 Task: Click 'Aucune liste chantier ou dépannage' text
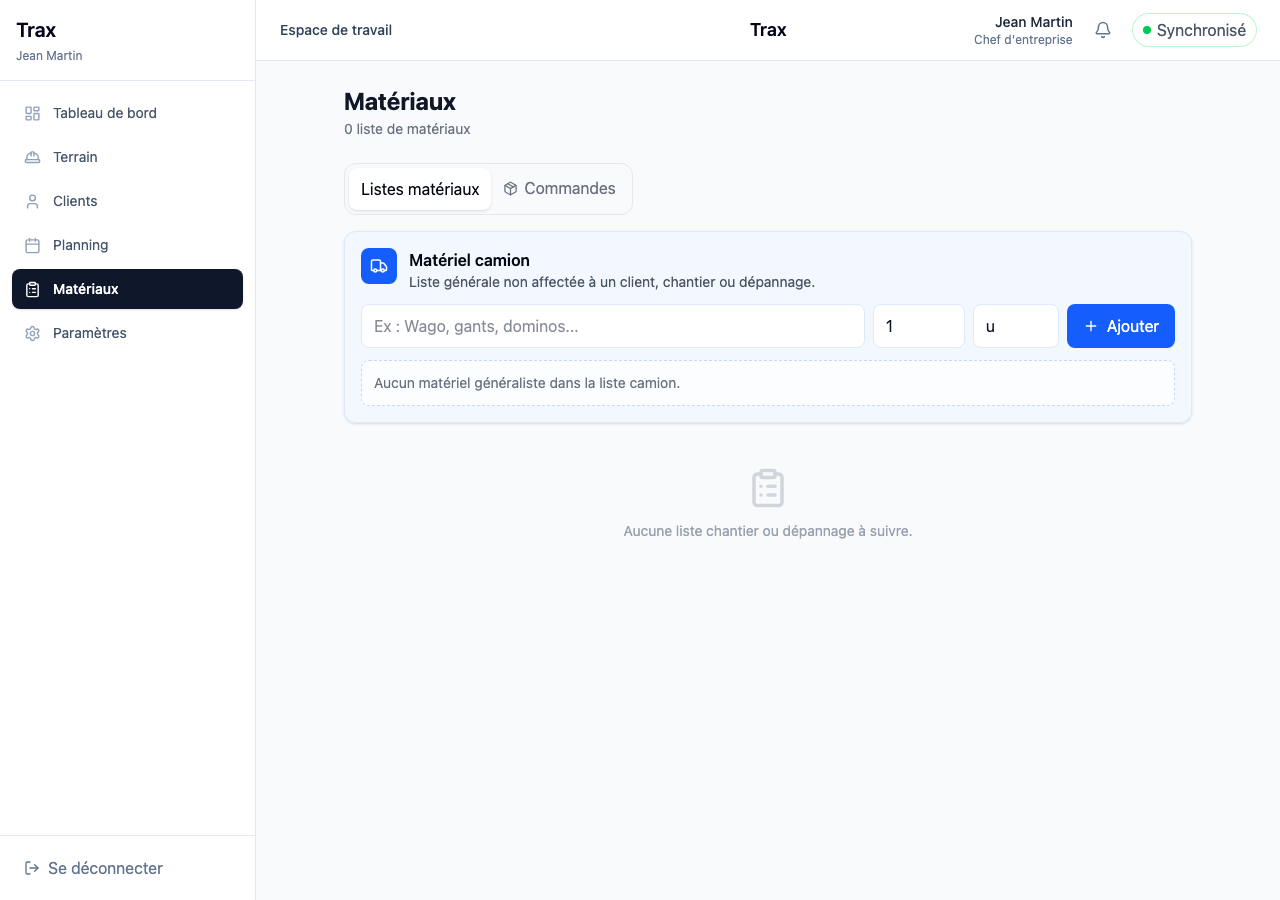[x=768, y=531]
